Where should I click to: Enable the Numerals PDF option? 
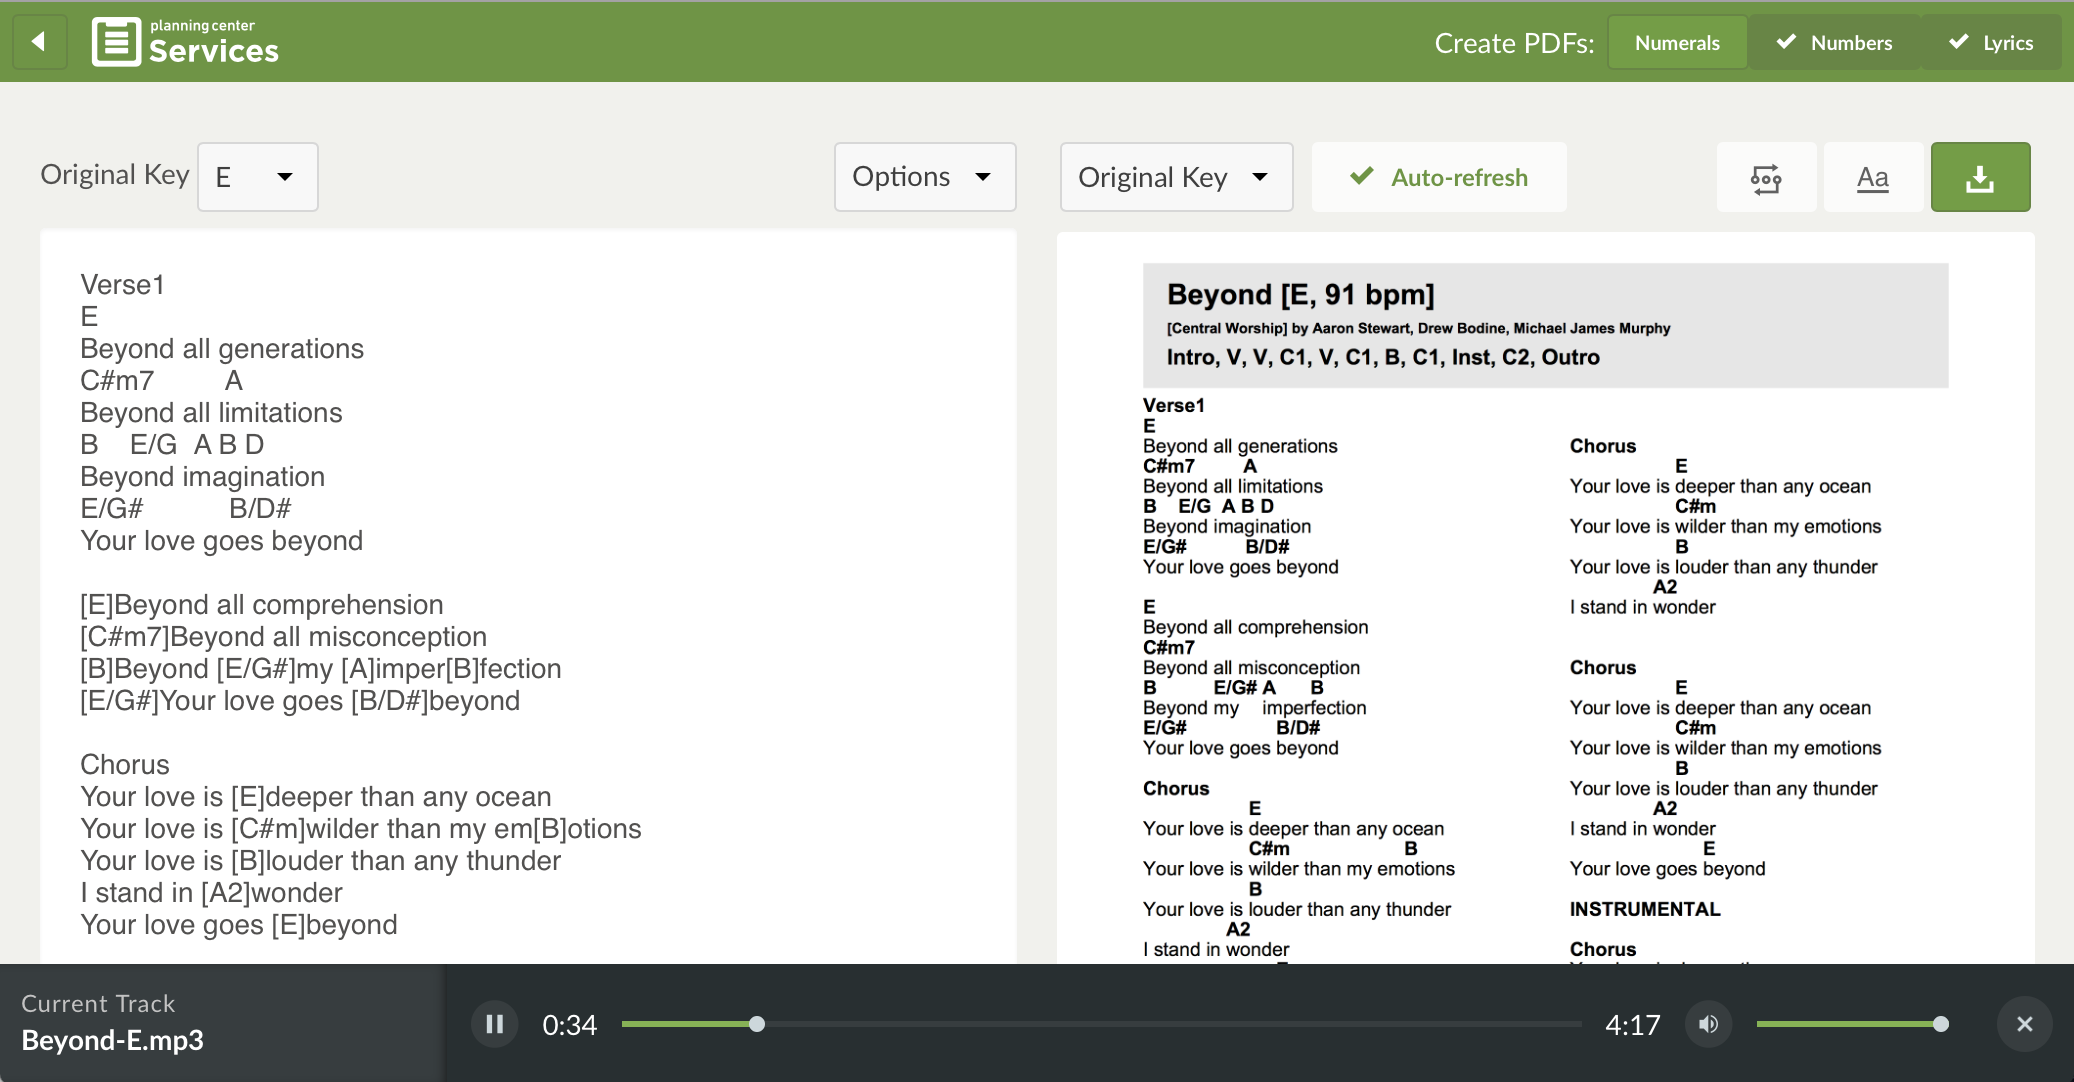click(1677, 43)
